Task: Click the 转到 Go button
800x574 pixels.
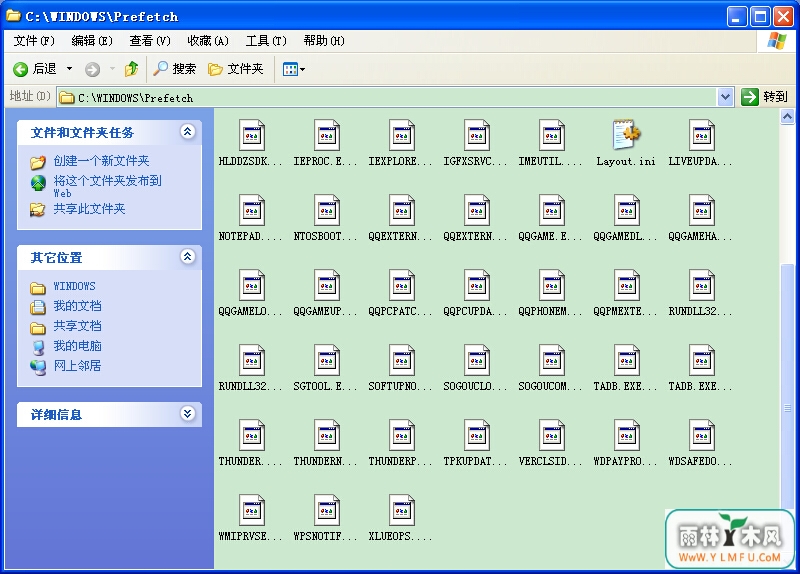Action: (764, 97)
